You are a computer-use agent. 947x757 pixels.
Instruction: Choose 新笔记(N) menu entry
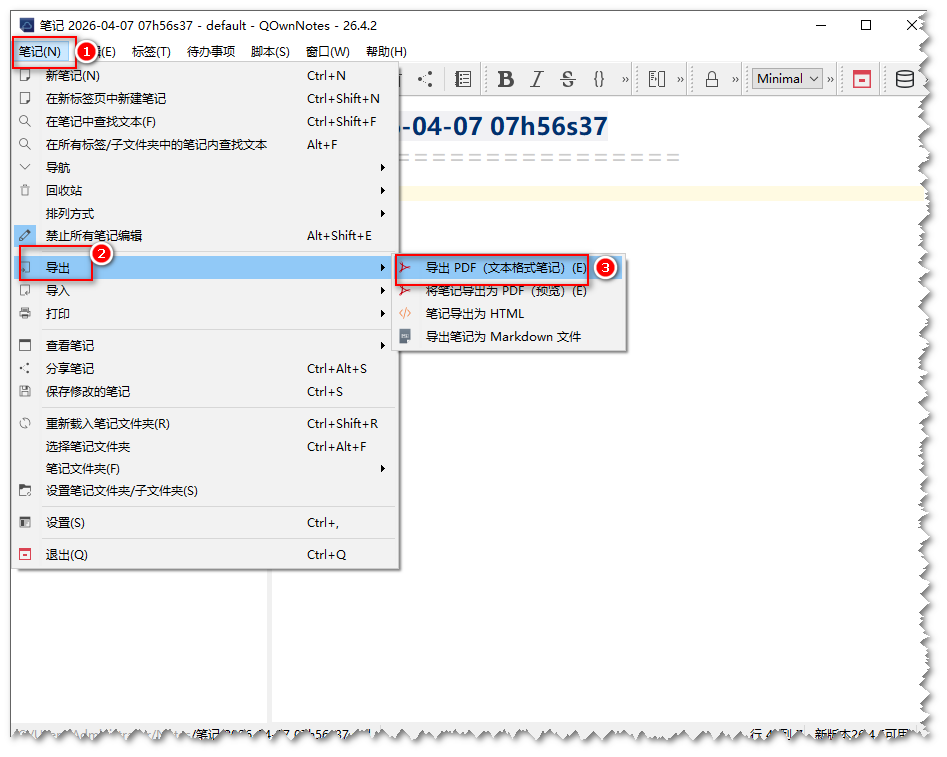[x=205, y=76]
